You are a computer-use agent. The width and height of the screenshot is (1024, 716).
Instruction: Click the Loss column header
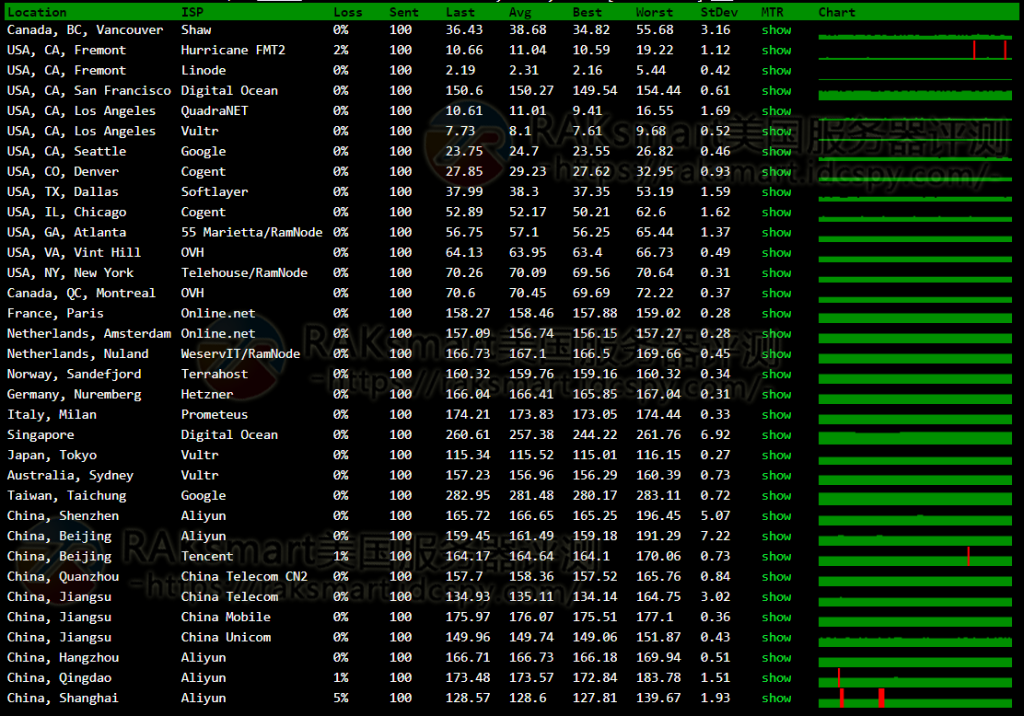347,12
